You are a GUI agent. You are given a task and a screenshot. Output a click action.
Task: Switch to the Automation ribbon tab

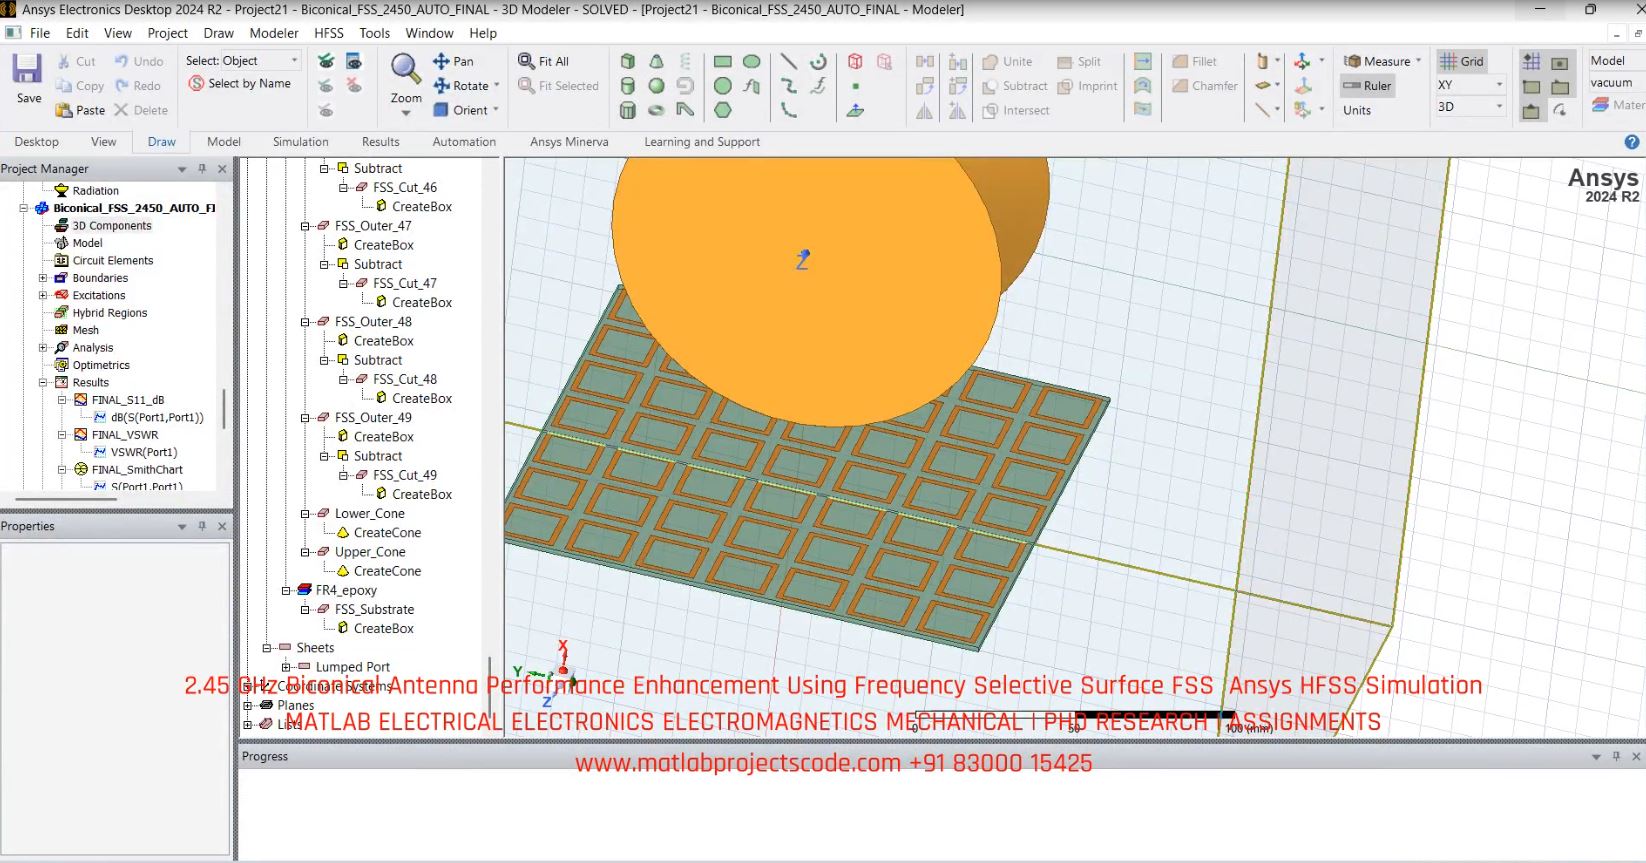click(x=464, y=142)
